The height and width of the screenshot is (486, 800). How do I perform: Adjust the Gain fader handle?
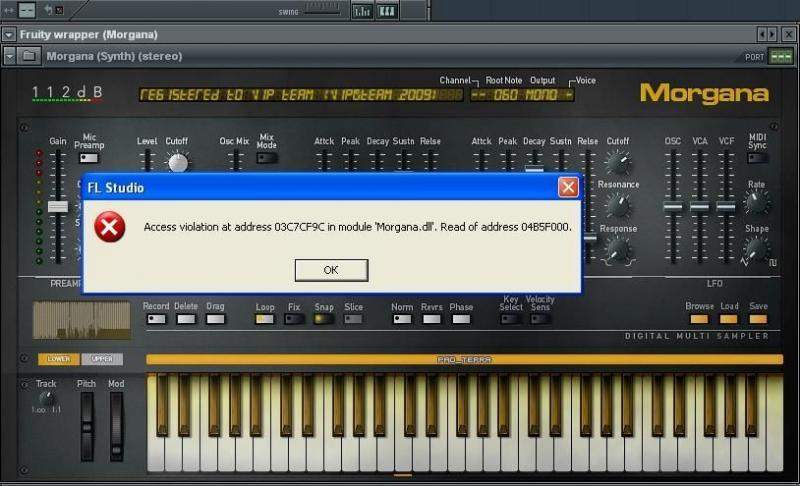pyautogui.click(x=58, y=207)
